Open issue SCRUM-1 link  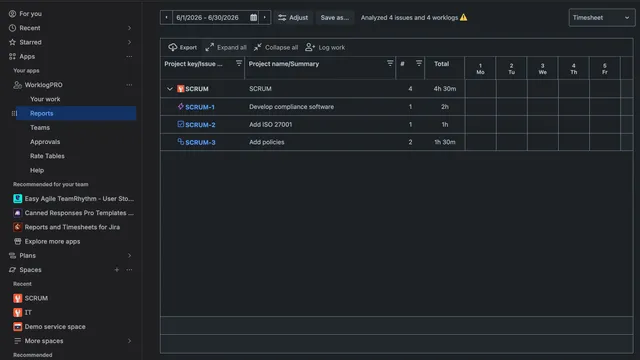click(x=200, y=107)
